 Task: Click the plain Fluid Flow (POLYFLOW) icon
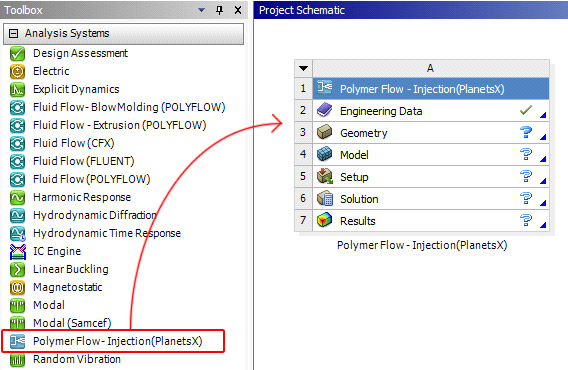coord(17,179)
